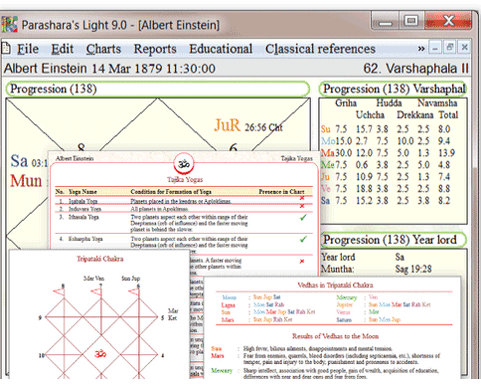Click the Progression (138) Year lord header
The width and height of the screenshot is (481, 385).
coord(393,240)
